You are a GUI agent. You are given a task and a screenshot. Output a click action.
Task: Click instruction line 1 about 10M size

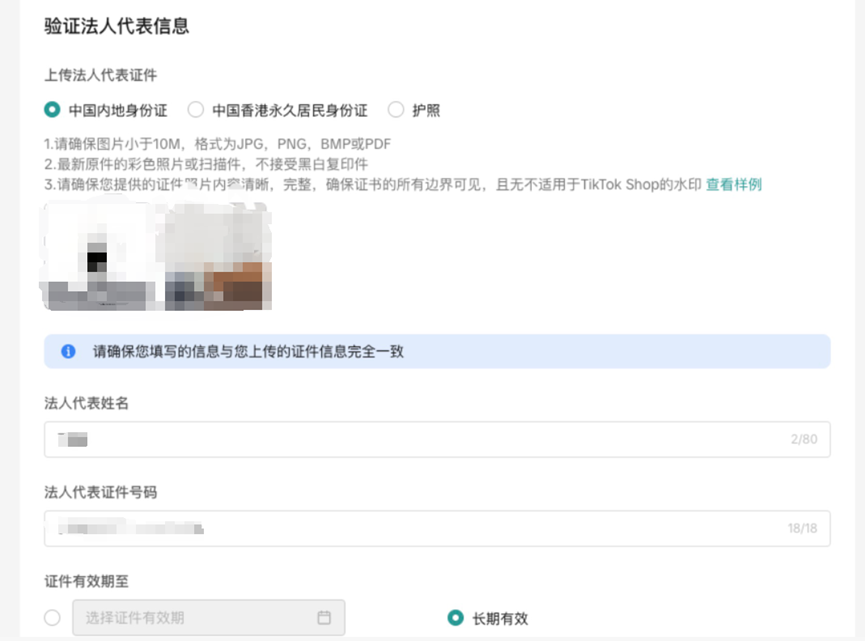217,144
